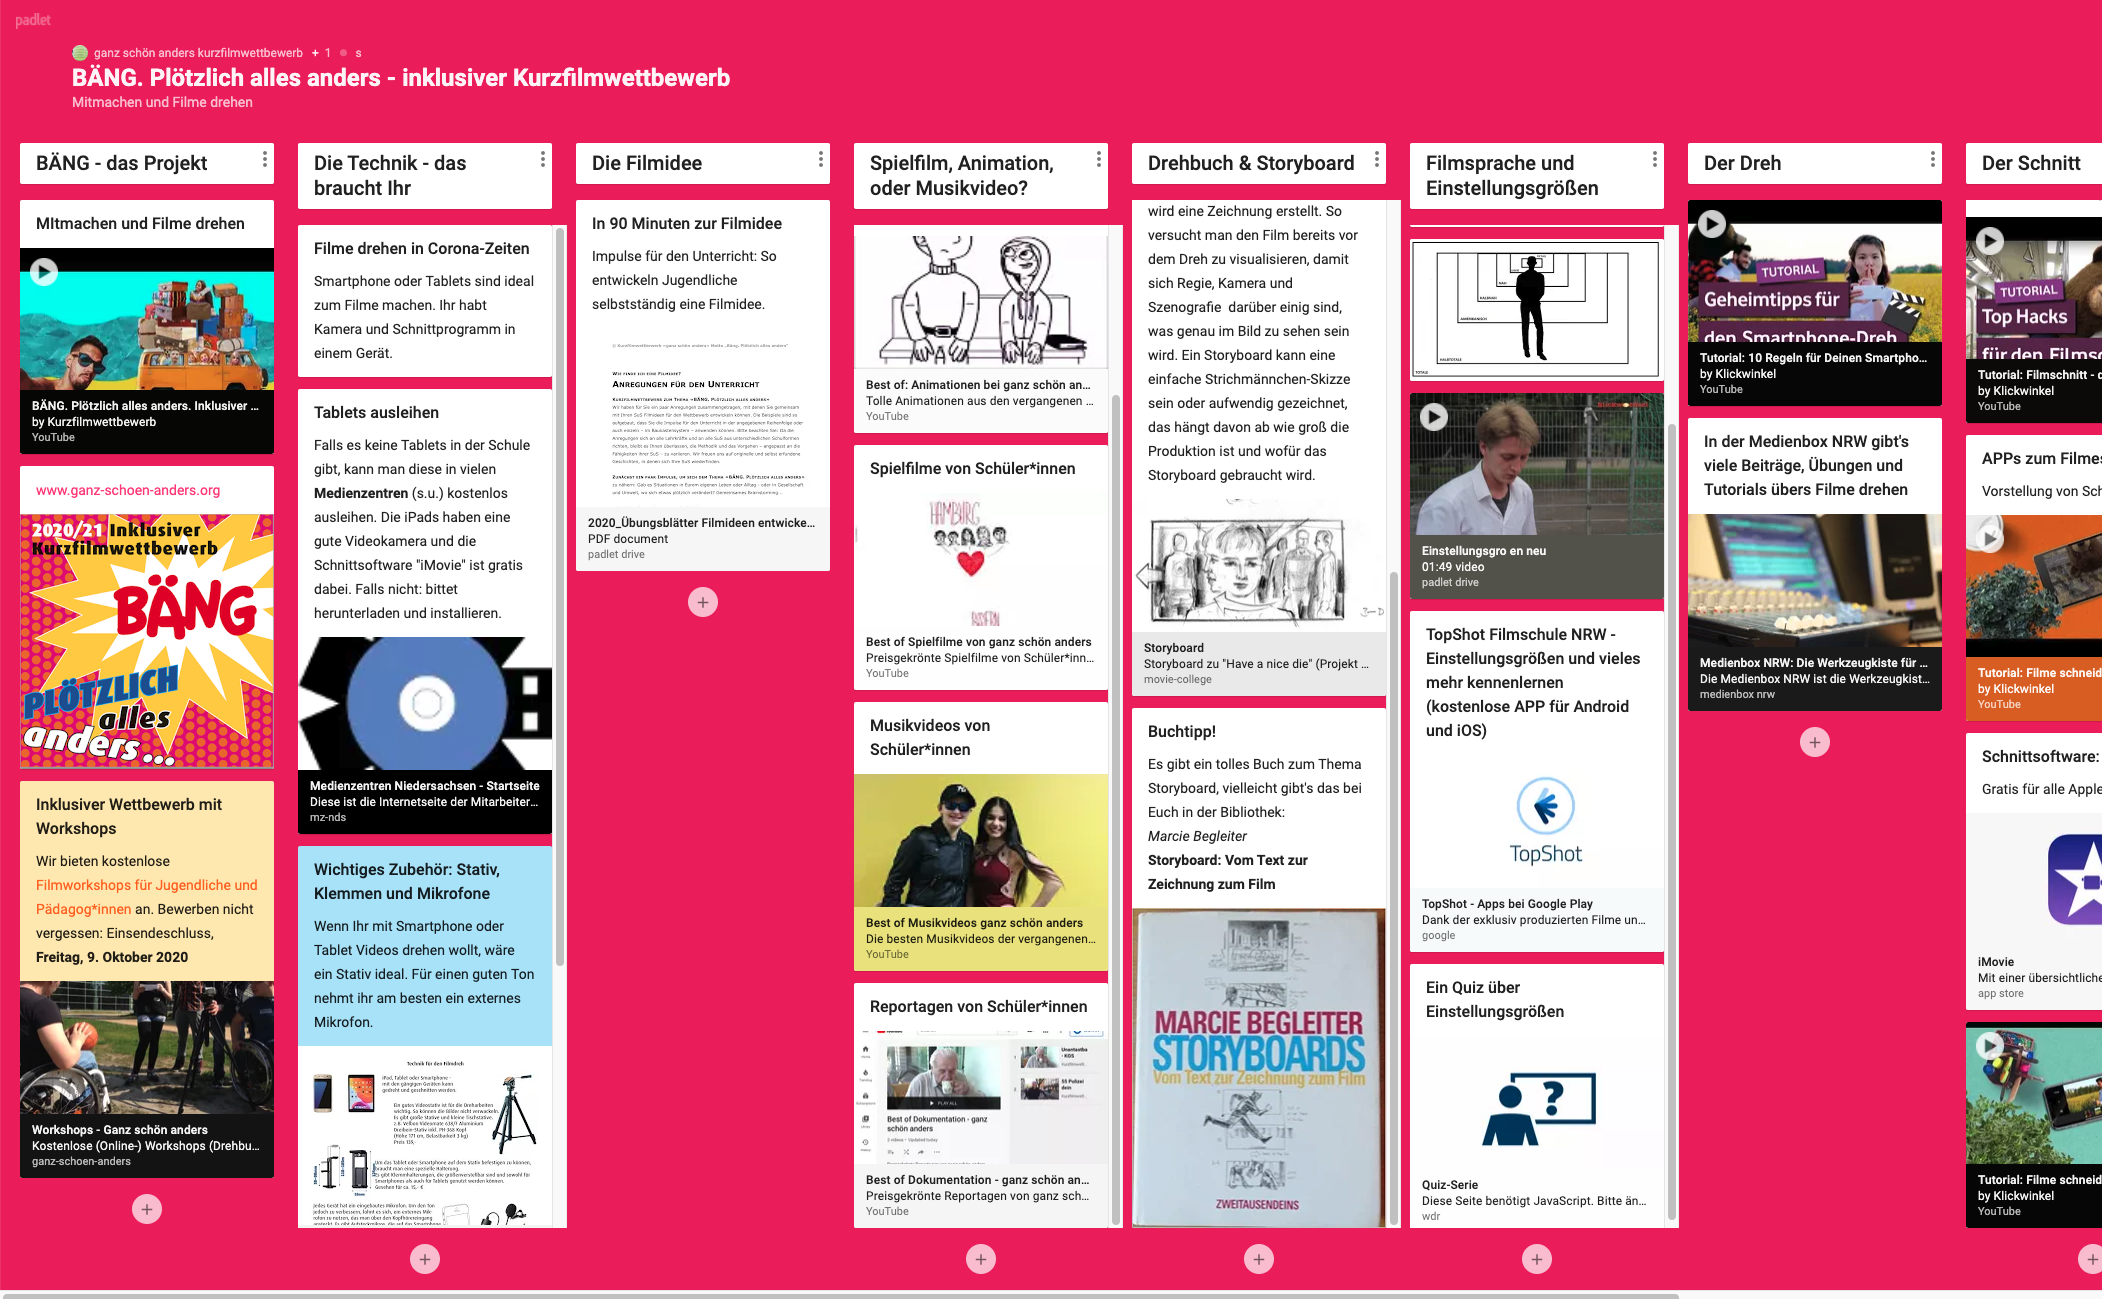Open options menu for Drehbuch & Storyboard column
Screen dimensions: 2102x1299
[1376, 160]
